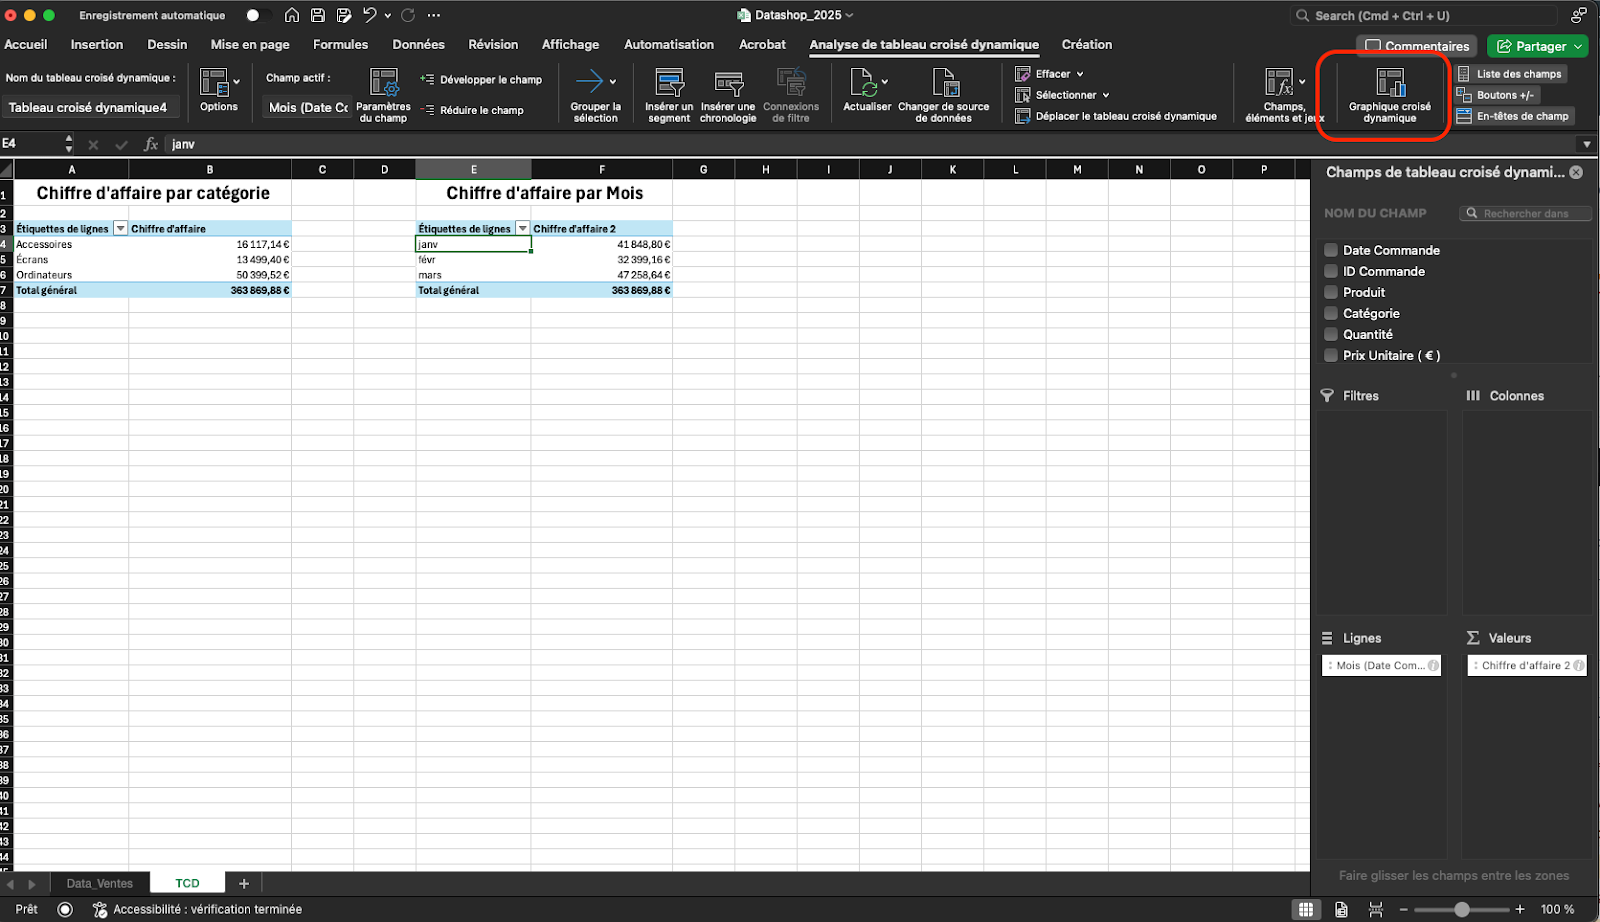
Task: Click Insérer une chronologie
Action: tap(728, 95)
